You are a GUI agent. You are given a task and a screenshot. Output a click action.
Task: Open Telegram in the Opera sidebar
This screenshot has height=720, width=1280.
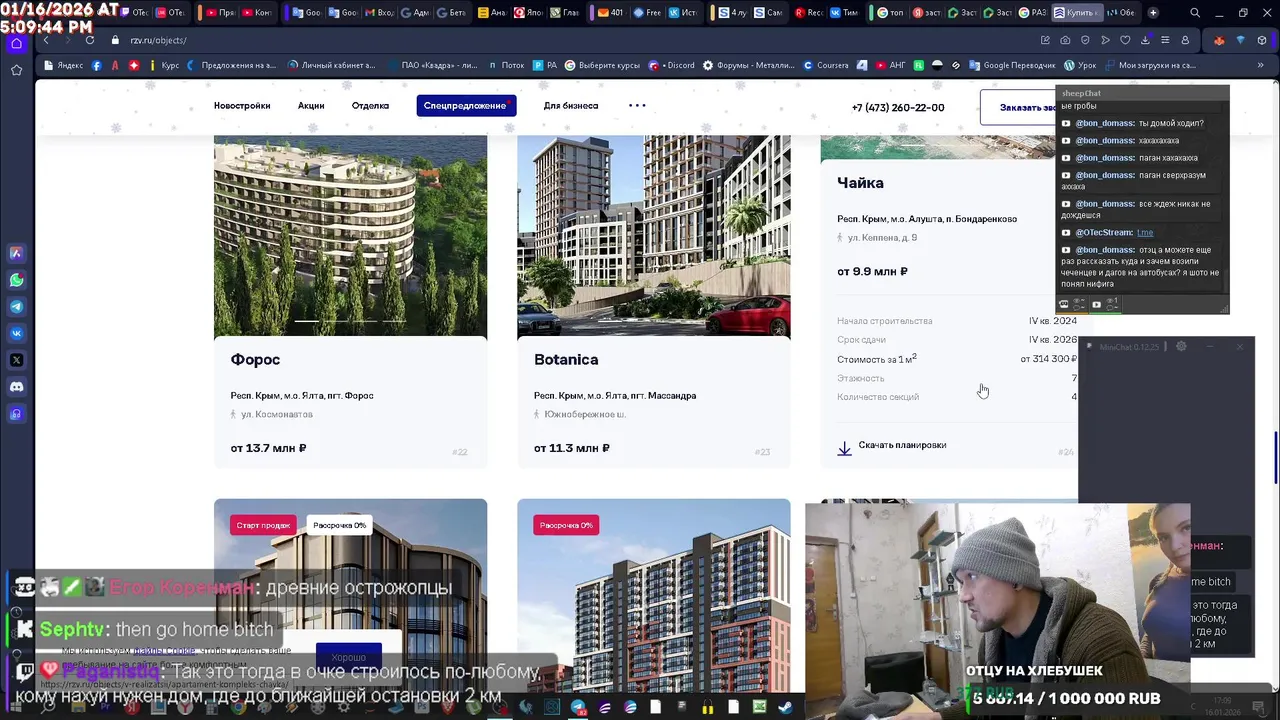point(16,307)
